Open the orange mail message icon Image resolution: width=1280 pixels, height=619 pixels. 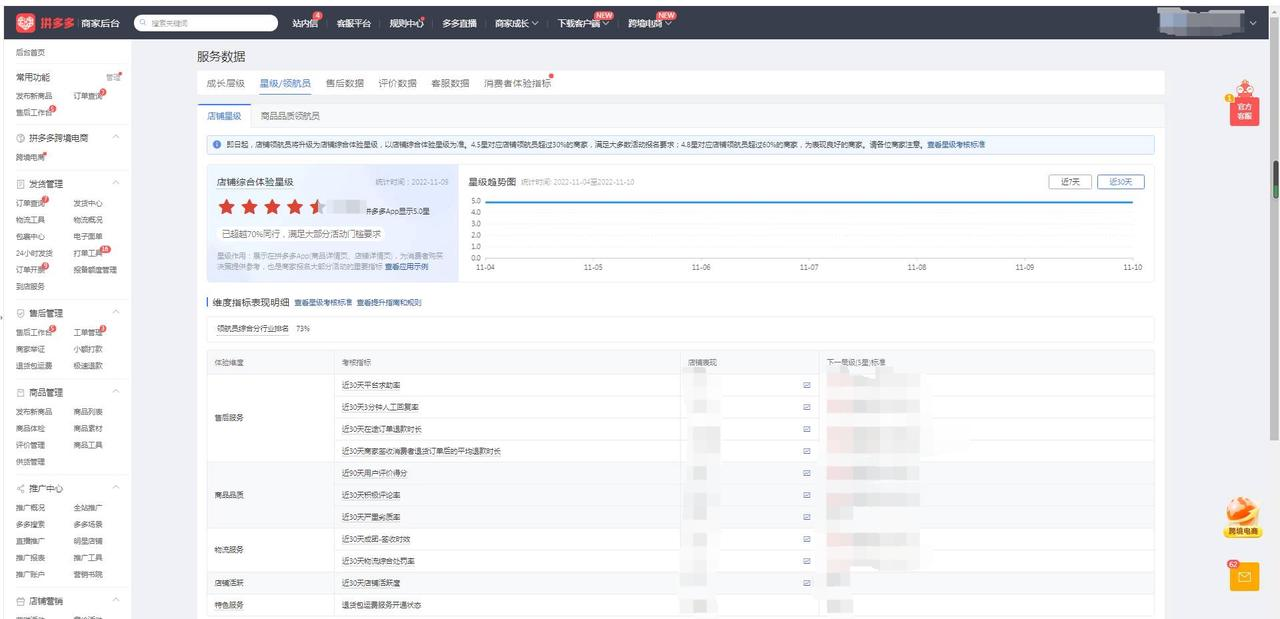point(1243,577)
